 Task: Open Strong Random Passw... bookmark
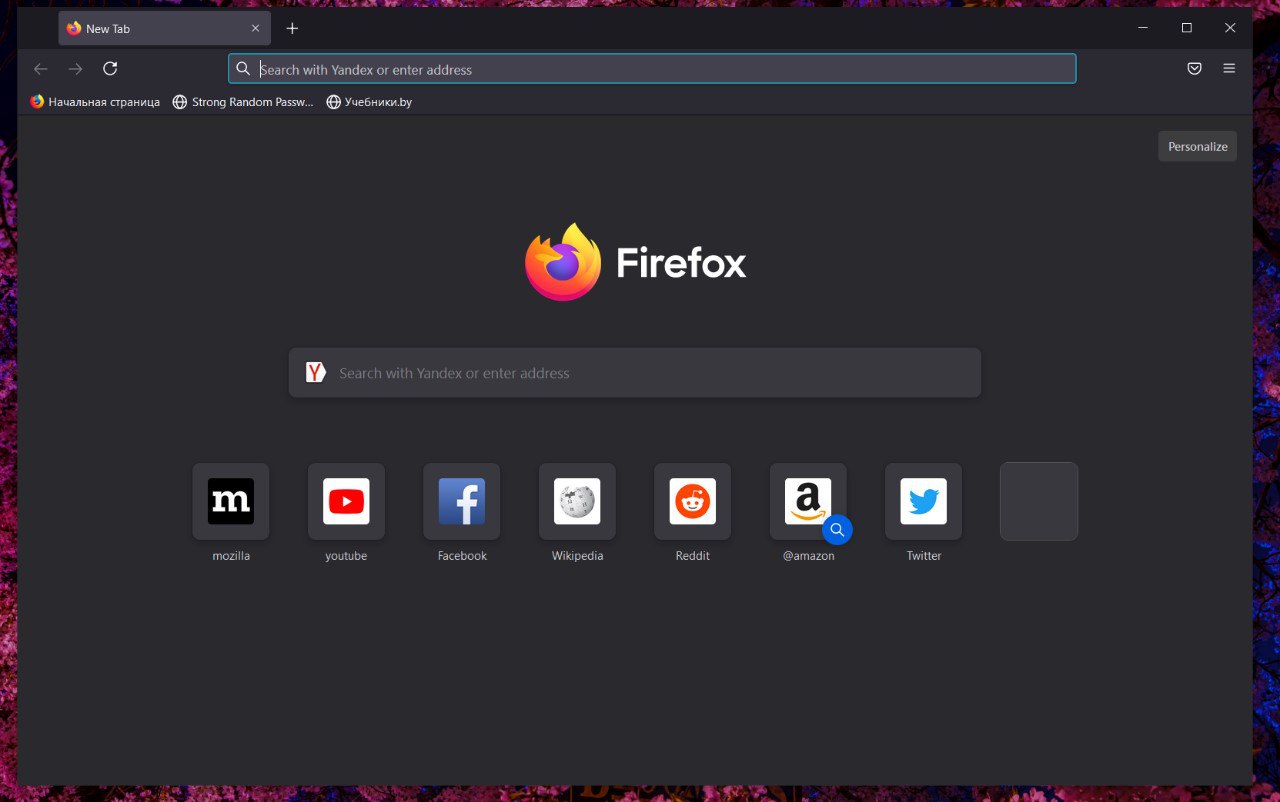[243, 102]
